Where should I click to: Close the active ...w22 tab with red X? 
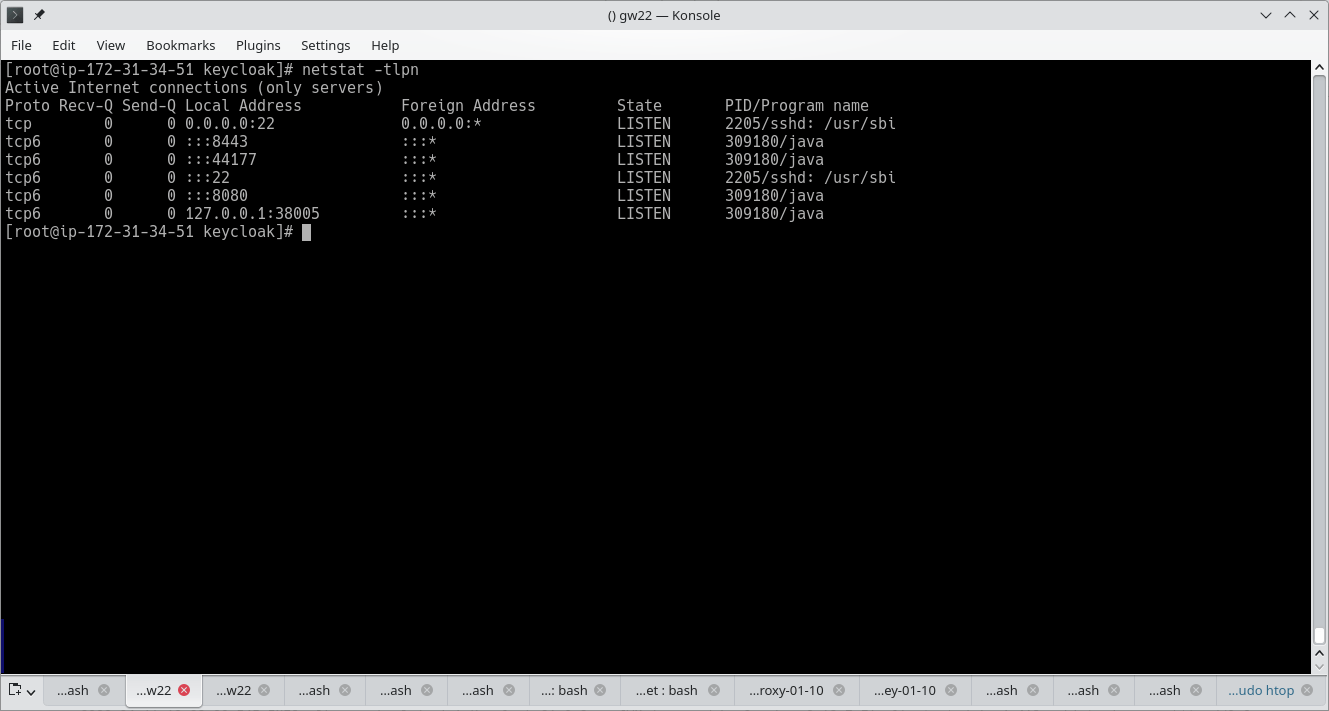184,690
